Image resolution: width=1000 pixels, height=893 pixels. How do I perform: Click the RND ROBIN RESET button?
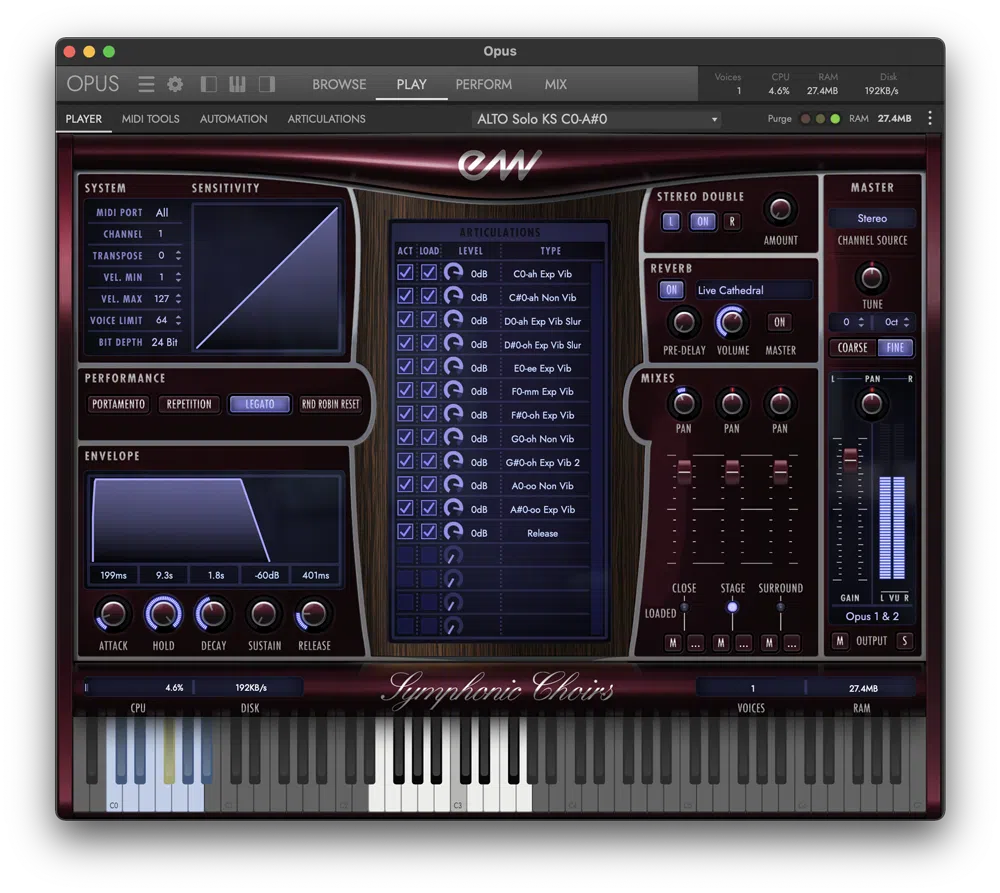pyautogui.click(x=330, y=404)
